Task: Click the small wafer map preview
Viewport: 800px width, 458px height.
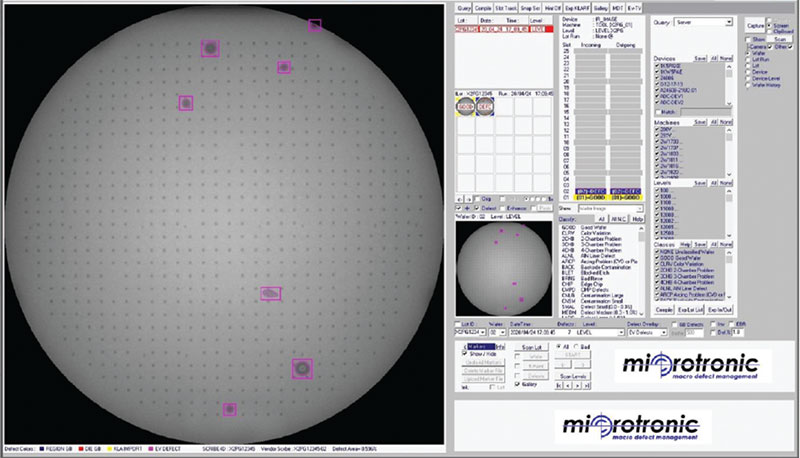Action: (504, 268)
